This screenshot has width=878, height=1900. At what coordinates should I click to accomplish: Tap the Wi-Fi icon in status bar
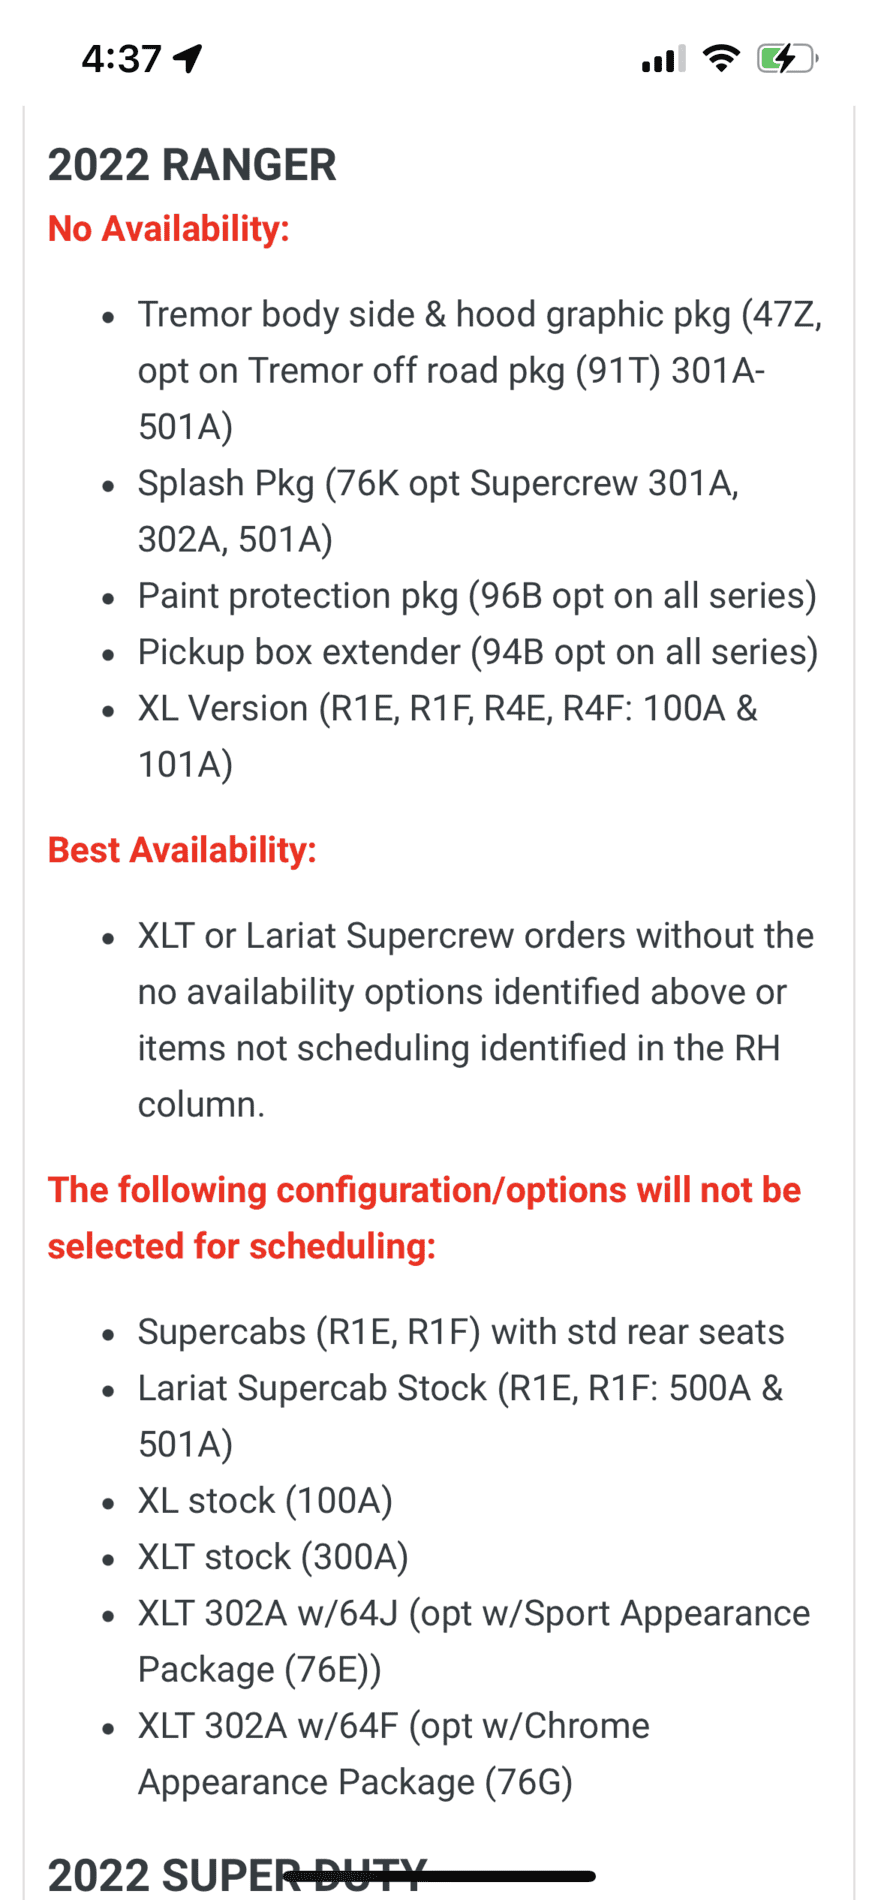pos(721,58)
